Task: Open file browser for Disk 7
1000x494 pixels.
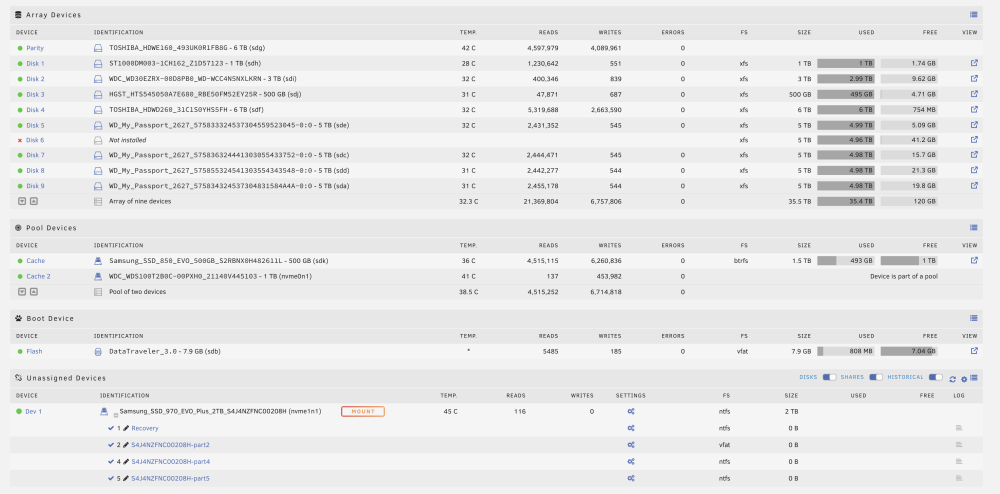Action: 974,155
